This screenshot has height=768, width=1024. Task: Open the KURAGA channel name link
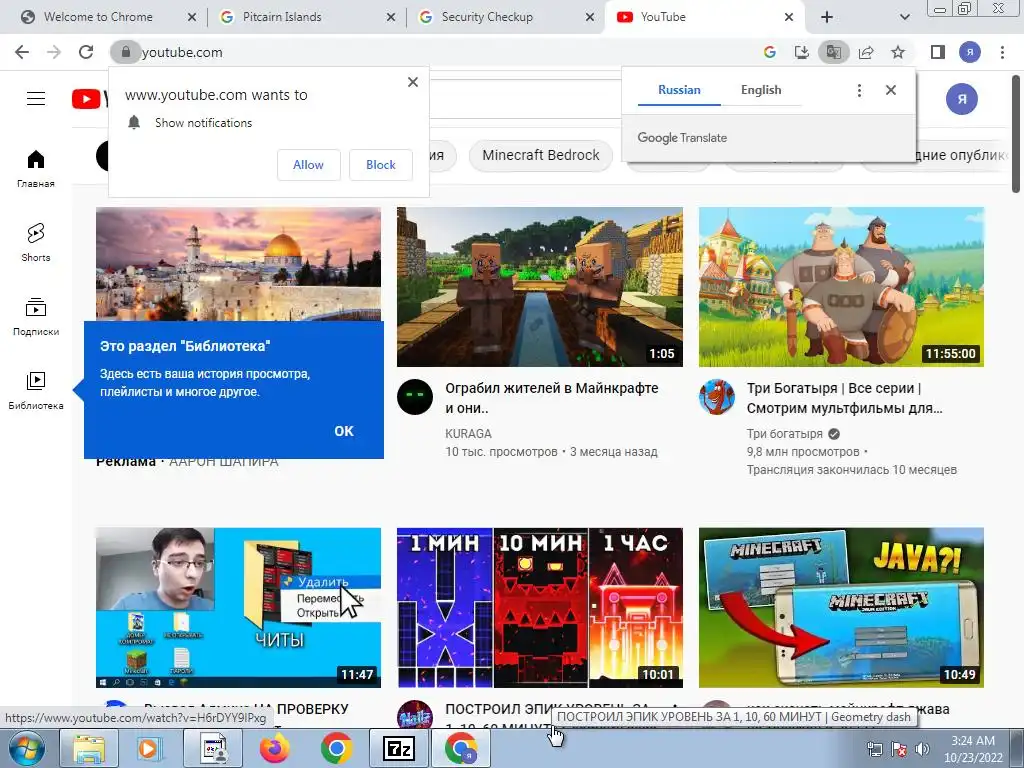tap(468, 434)
